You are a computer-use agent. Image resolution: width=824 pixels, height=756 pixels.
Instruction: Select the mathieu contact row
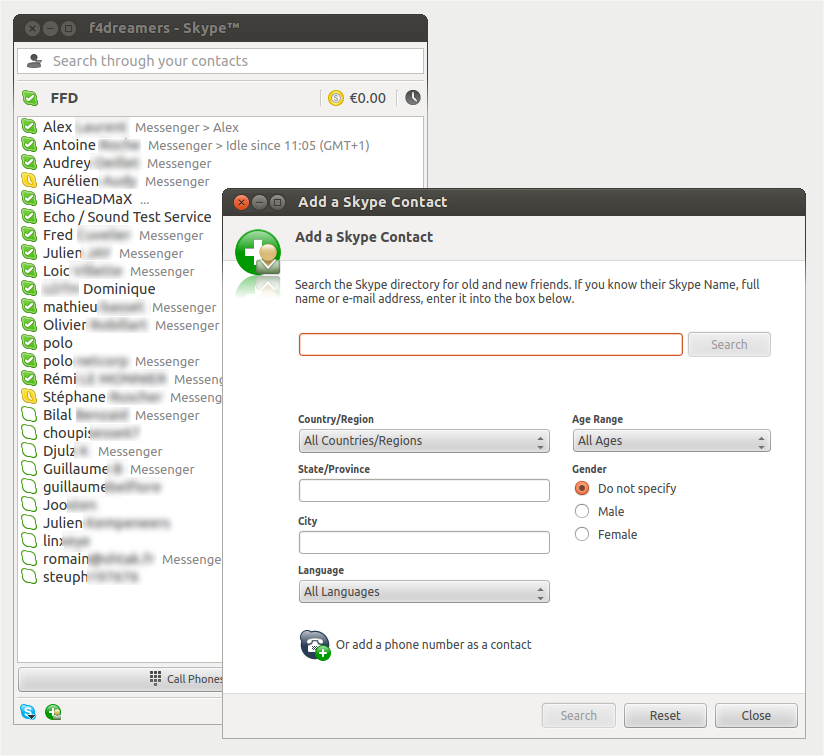pos(121,307)
